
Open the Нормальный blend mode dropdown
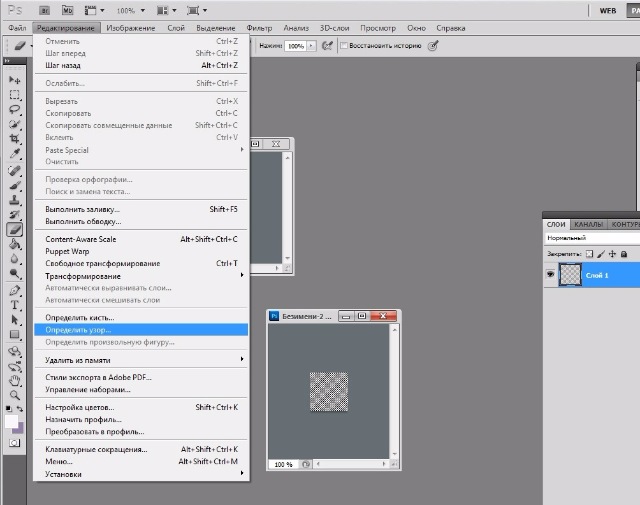click(x=590, y=239)
